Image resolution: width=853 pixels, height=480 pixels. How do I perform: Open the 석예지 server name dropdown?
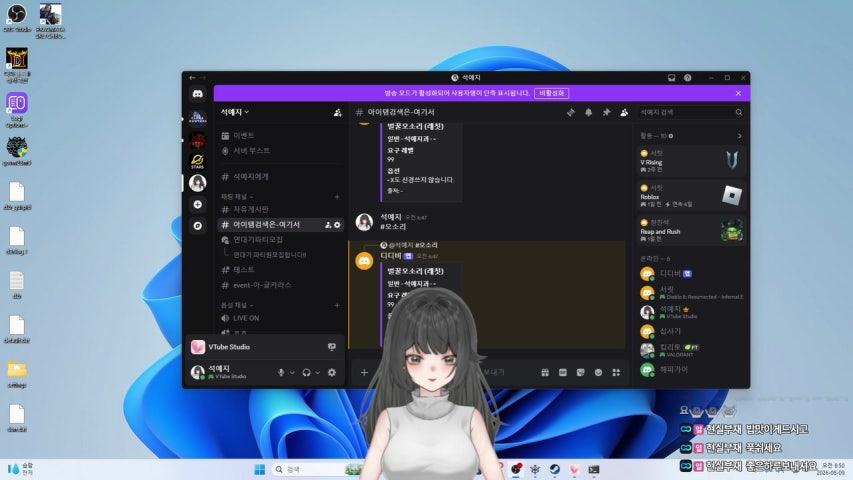pos(234,112)
